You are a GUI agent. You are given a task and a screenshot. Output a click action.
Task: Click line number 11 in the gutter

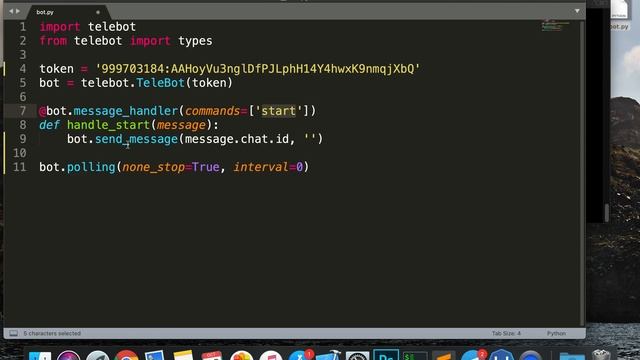pos(20,167)
